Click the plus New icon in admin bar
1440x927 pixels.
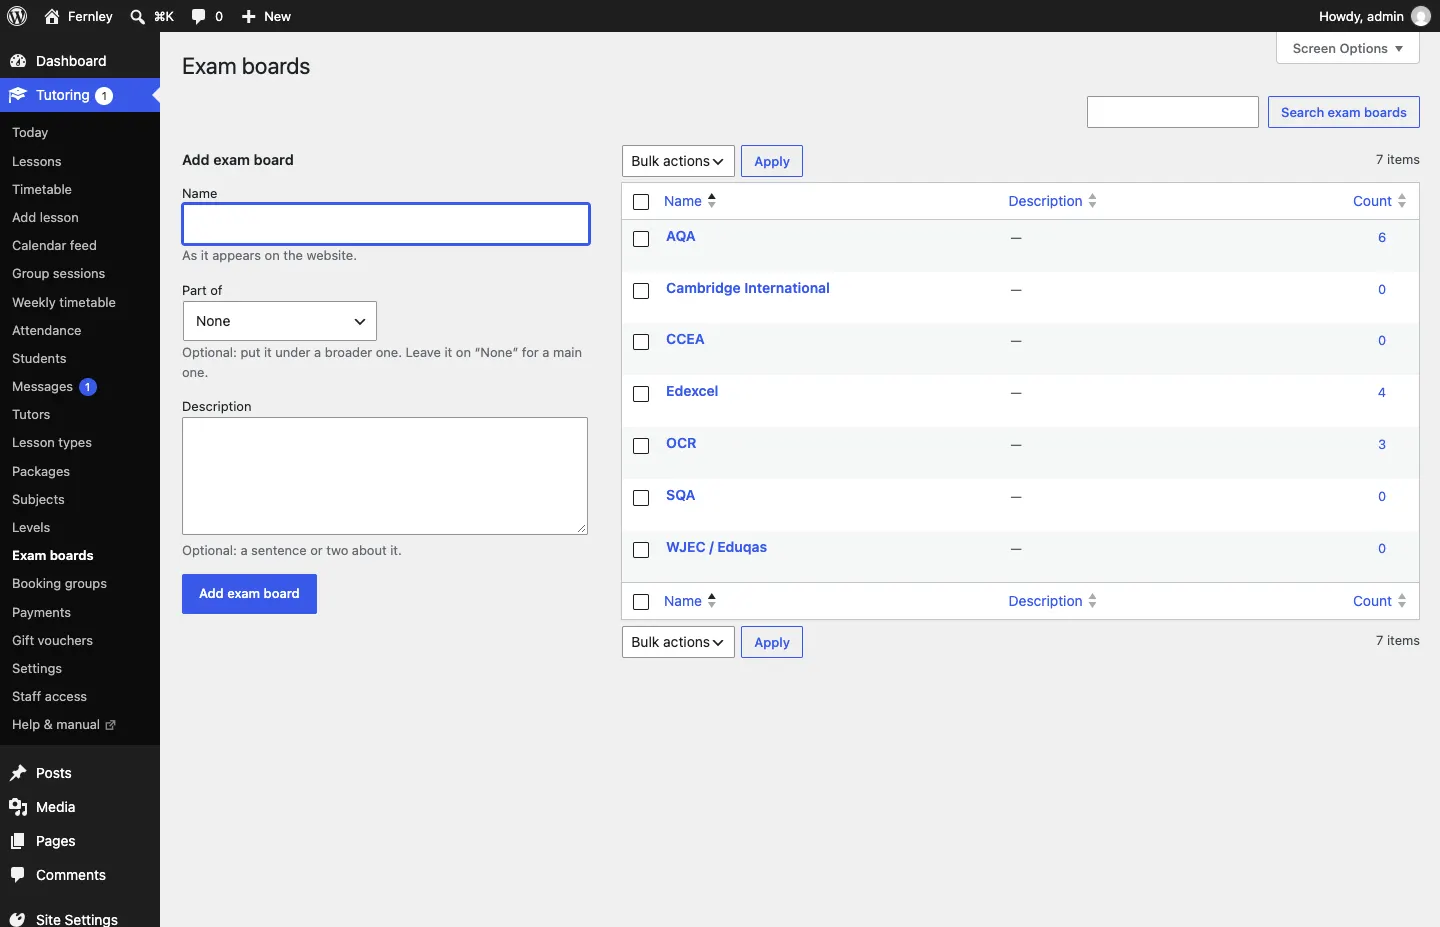coord(249,16)
